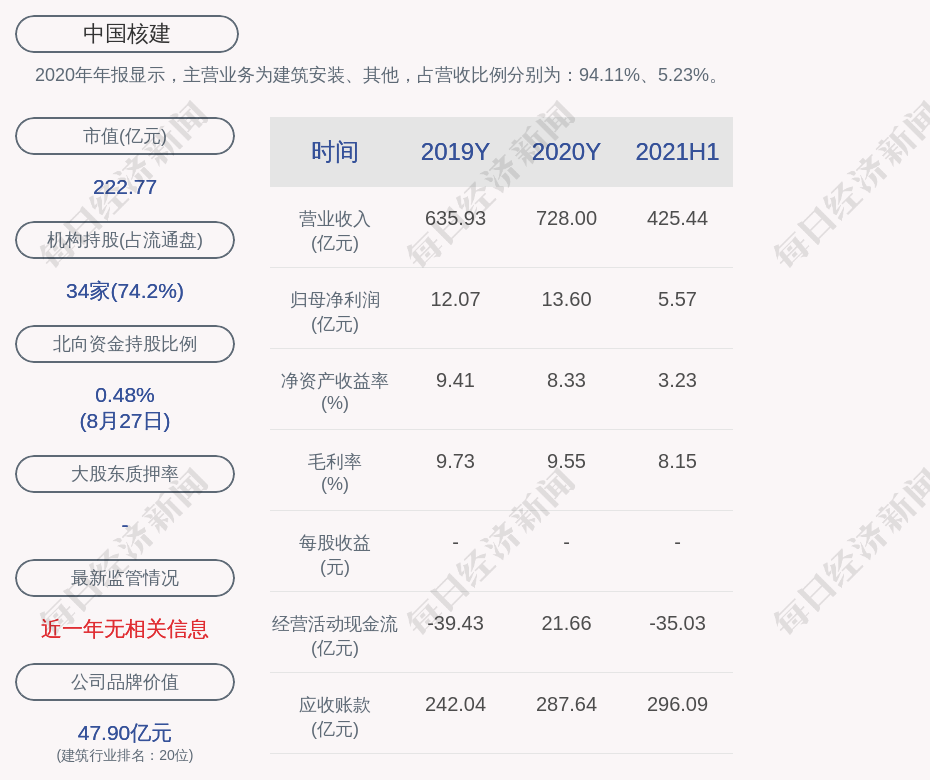The height and width of the screenshot is (780, 930).
Task: Click the 34家(74.2%) institutional holdings value
Action: [125, 291]
